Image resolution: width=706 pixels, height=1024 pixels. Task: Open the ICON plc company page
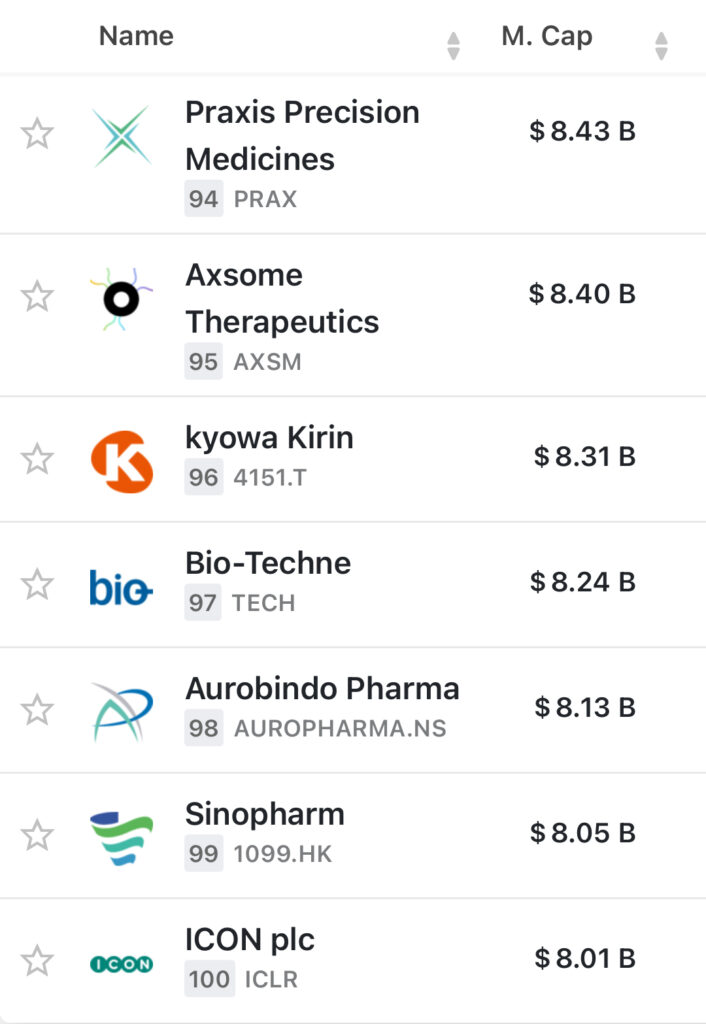click(250, 940)
